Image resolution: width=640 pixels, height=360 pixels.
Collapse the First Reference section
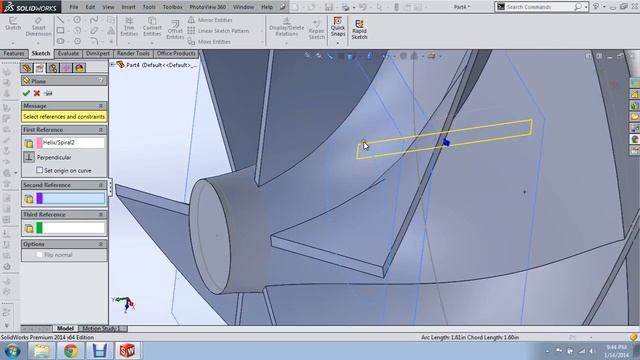click(101, 130)
